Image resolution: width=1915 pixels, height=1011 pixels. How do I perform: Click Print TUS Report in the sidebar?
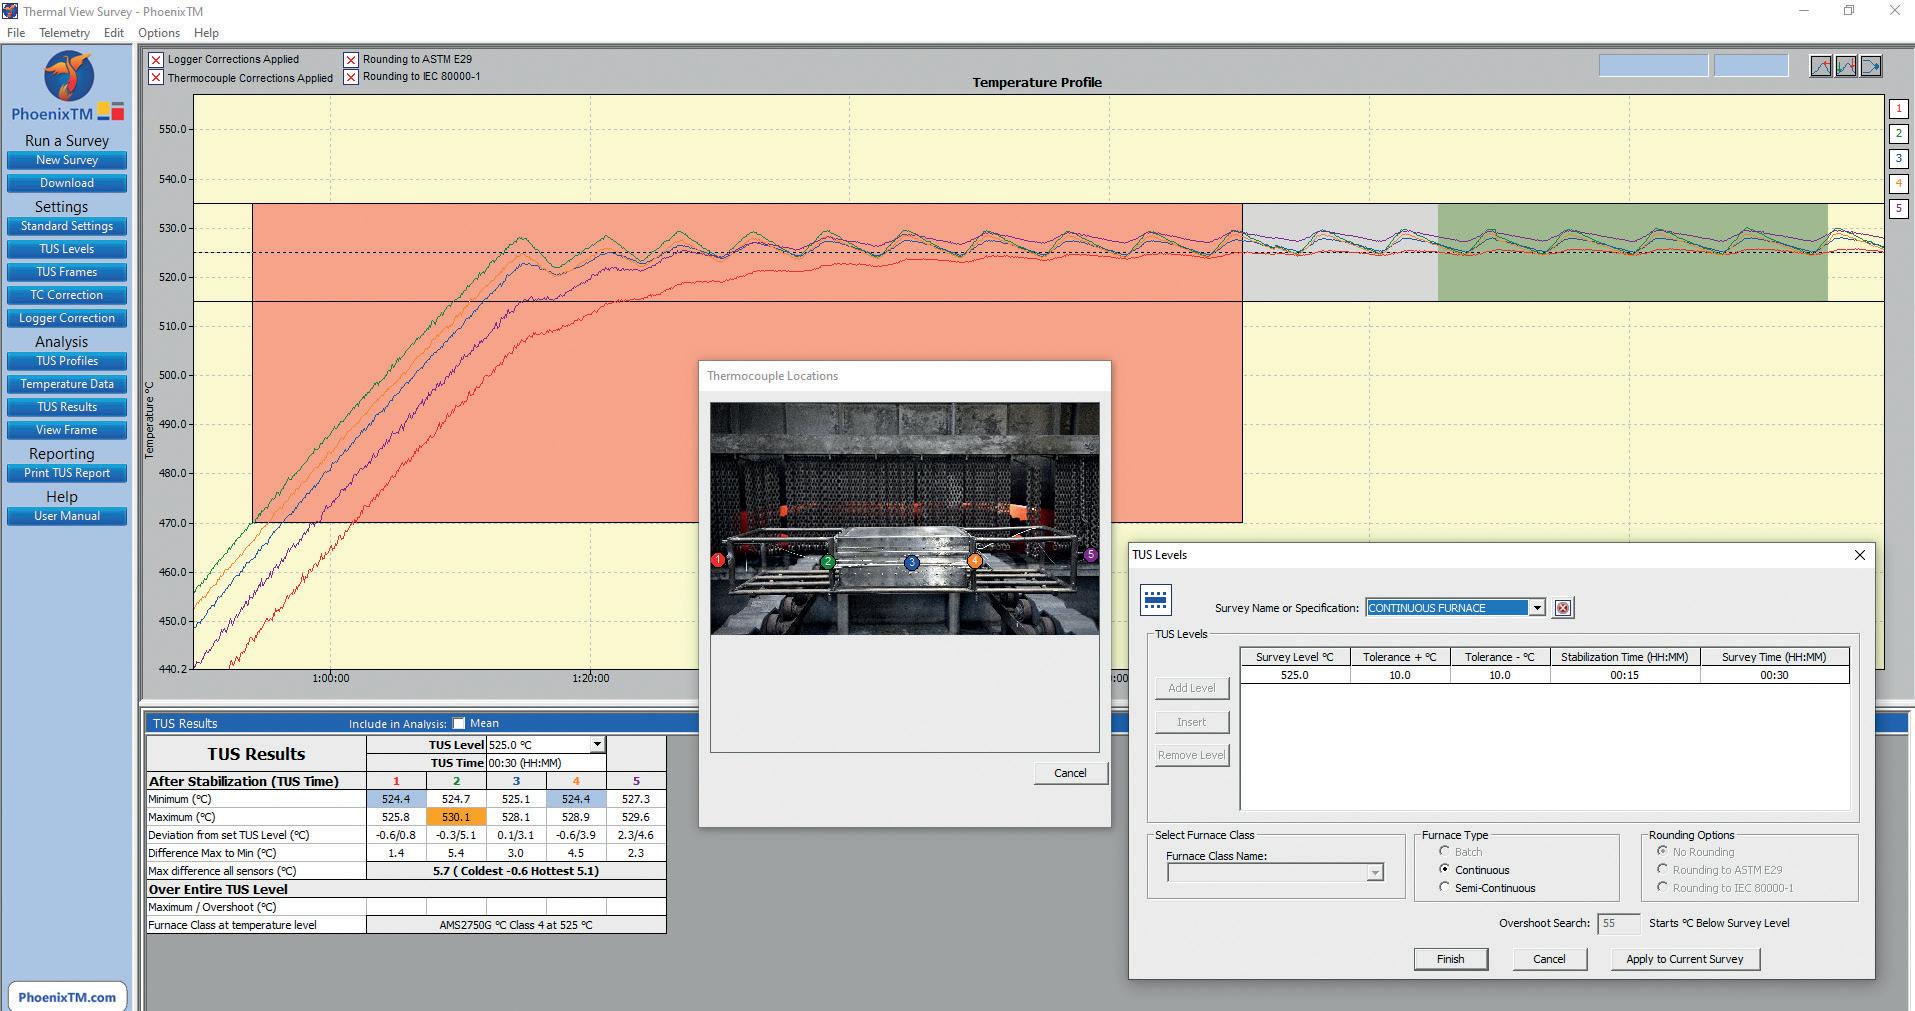67,473
